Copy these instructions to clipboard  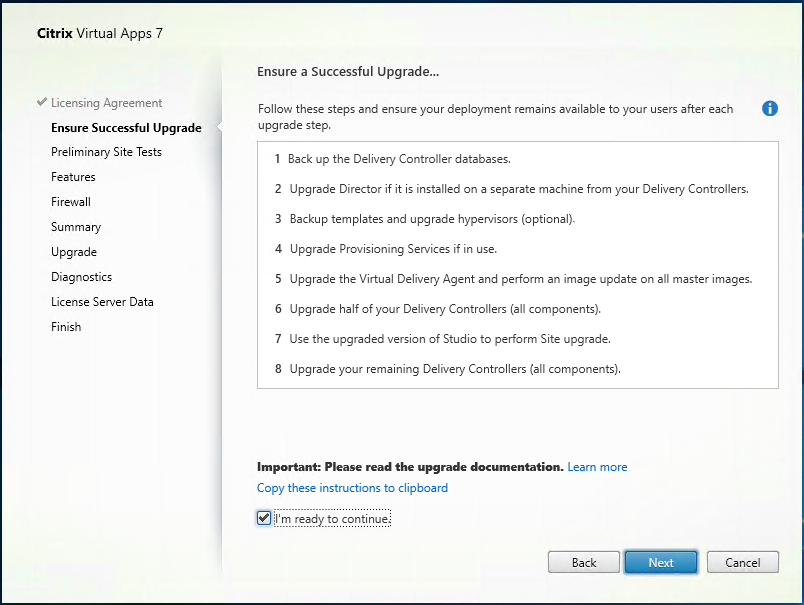click(352, 488)
